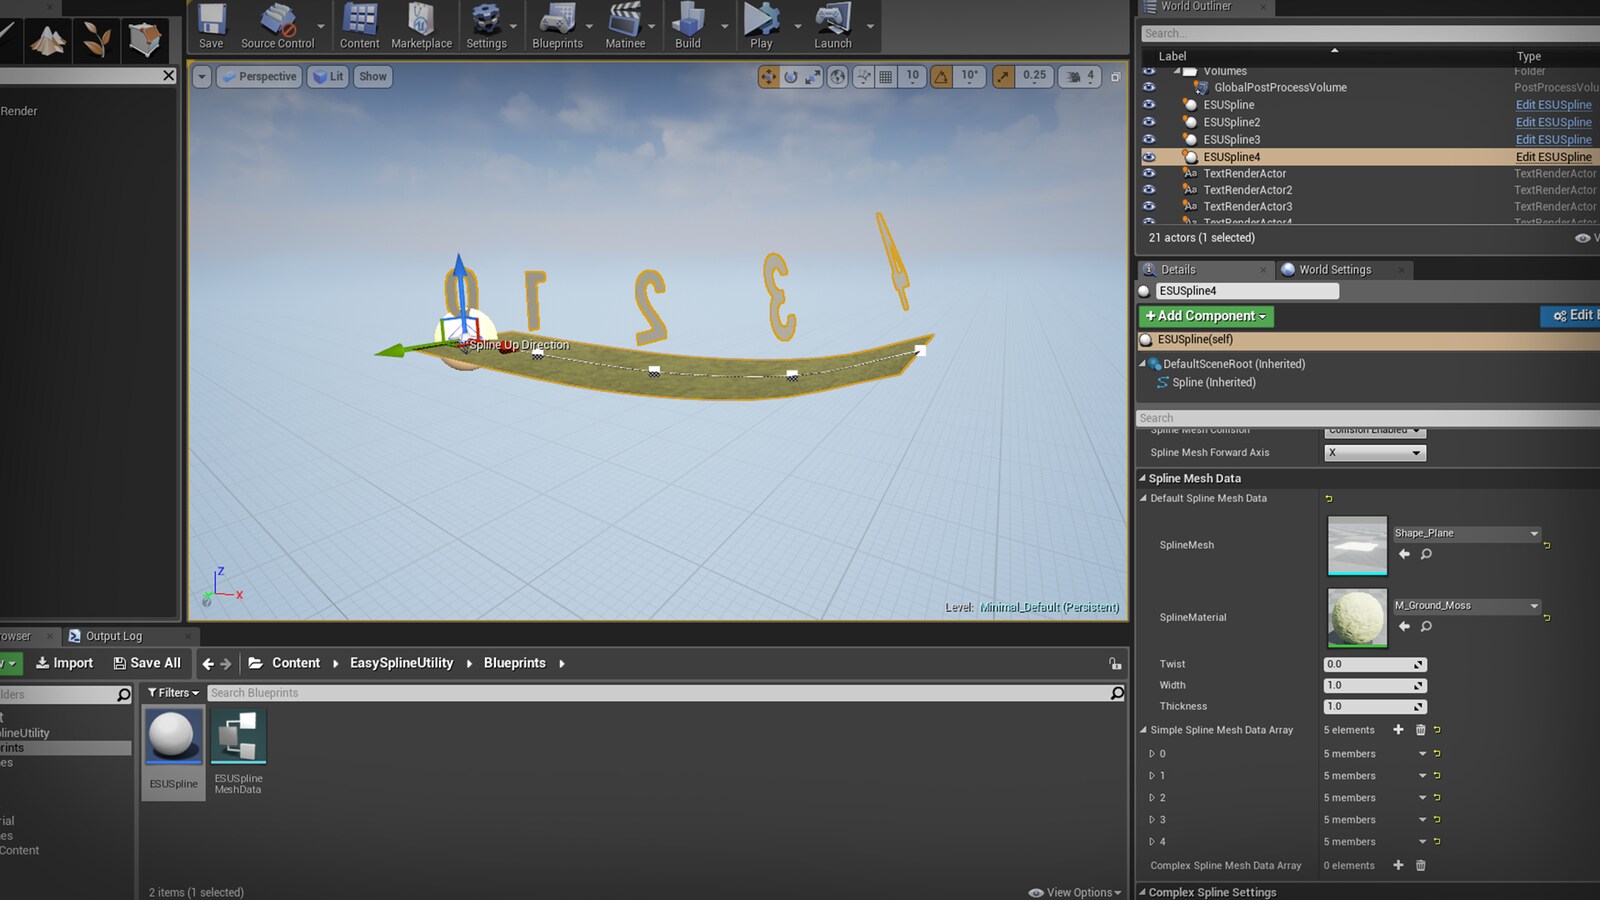Image resolution: width=1600 pixels, height=900 pixels.
Task: Click Edit ESUSpline link for ESUSpline4
Action: coord(1553,157)
